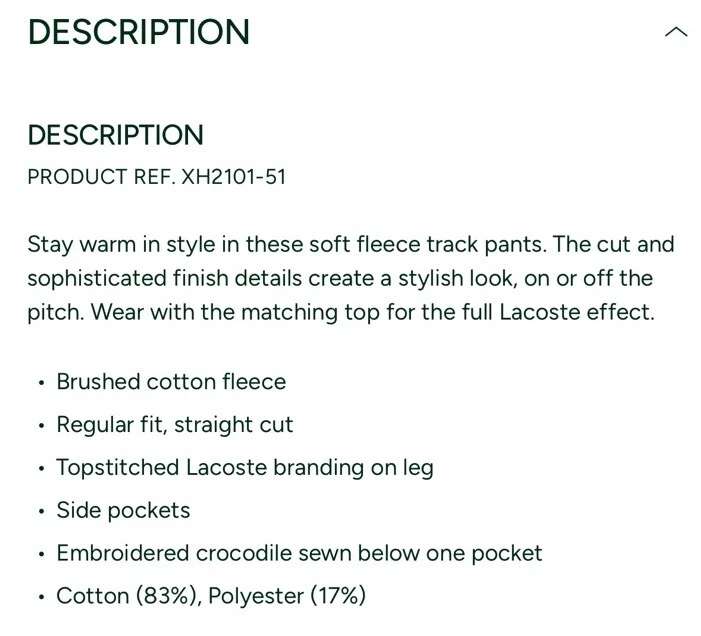The width and height of the screenshot is (701, 636).
Task: Click the "PRODUCT REF." label
Action: (x=101, y=177)
